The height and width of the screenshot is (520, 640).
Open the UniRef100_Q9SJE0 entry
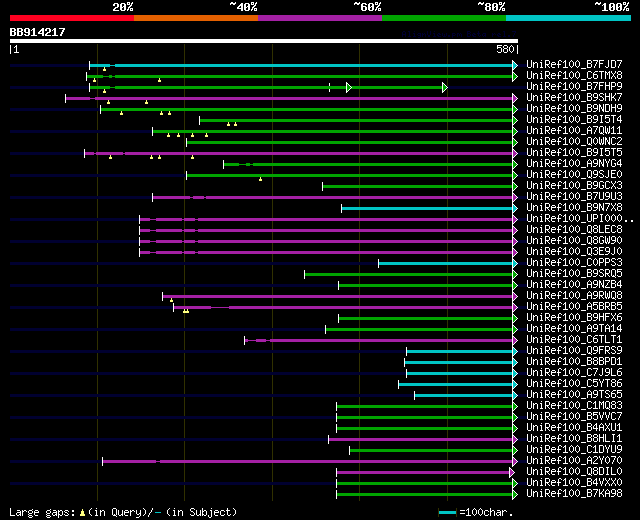574,174
